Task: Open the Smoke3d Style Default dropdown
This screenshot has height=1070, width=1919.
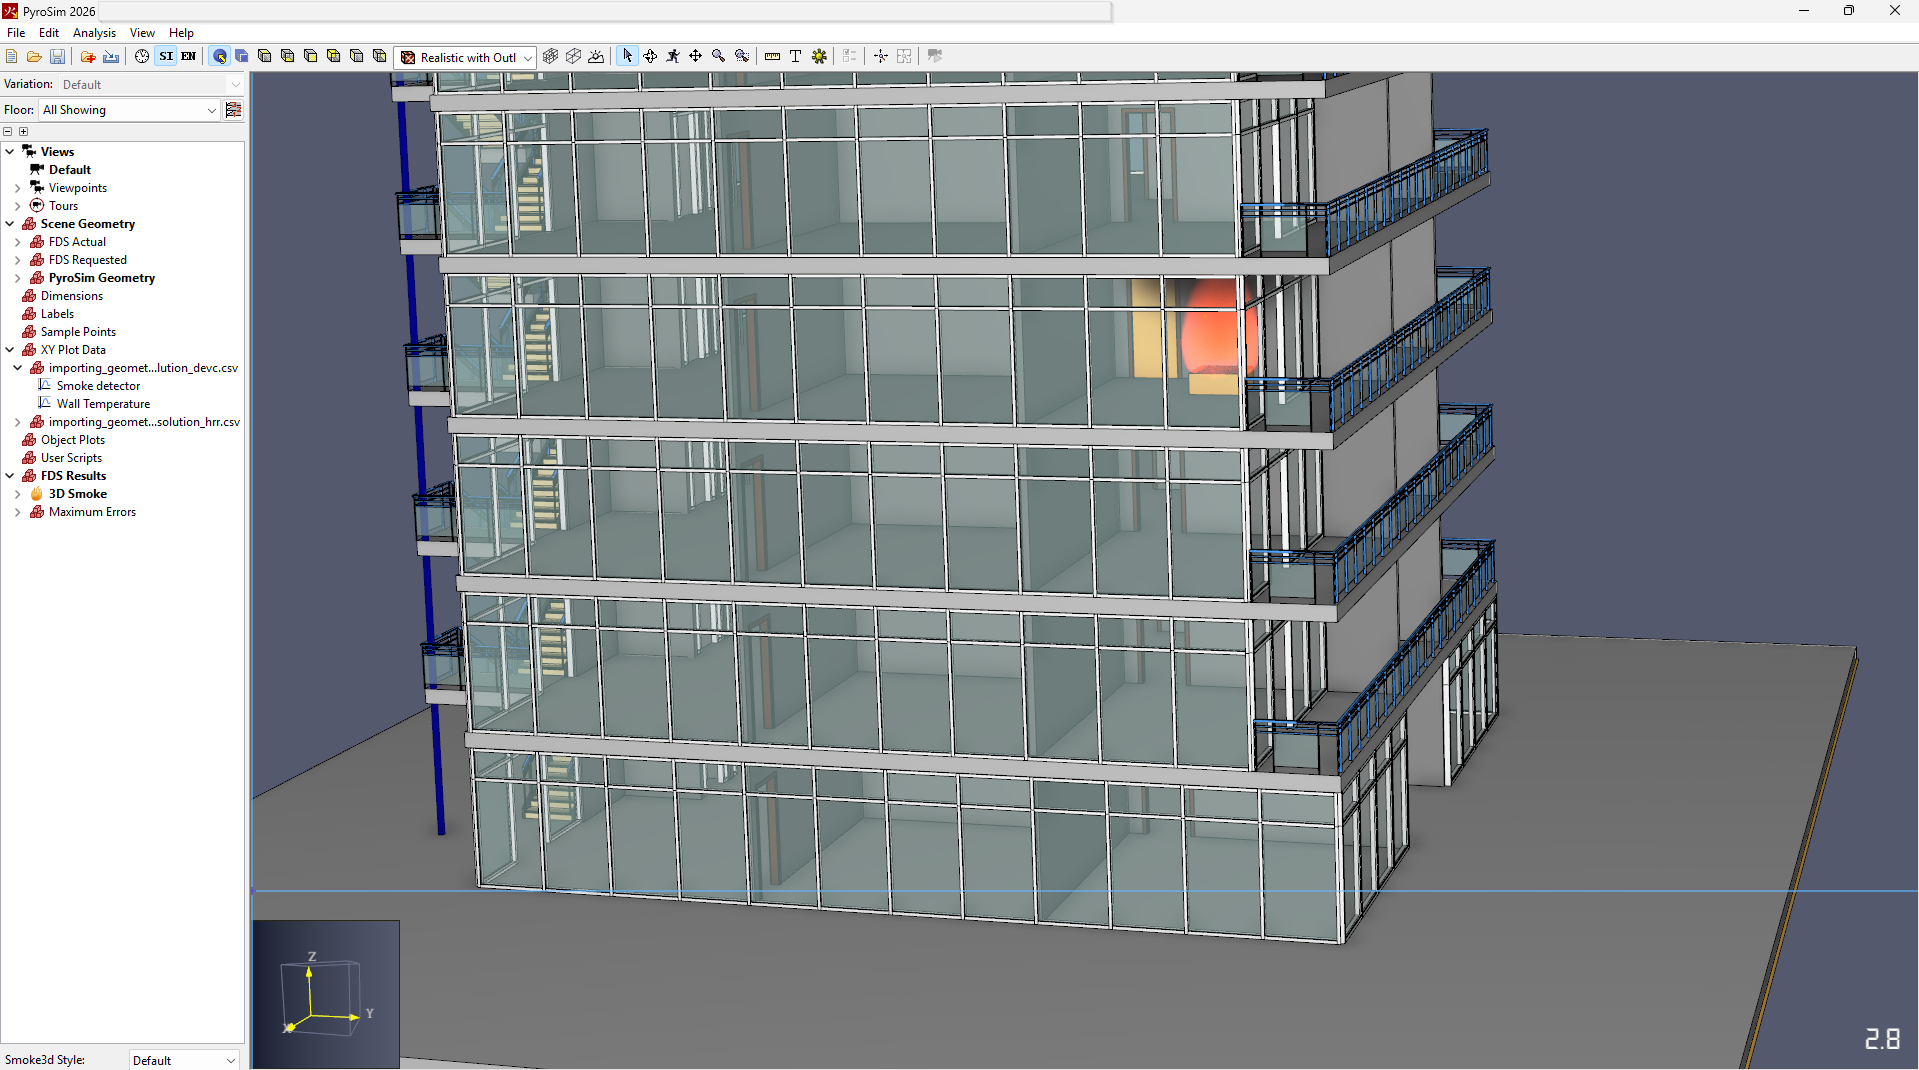Action: 184,1060
